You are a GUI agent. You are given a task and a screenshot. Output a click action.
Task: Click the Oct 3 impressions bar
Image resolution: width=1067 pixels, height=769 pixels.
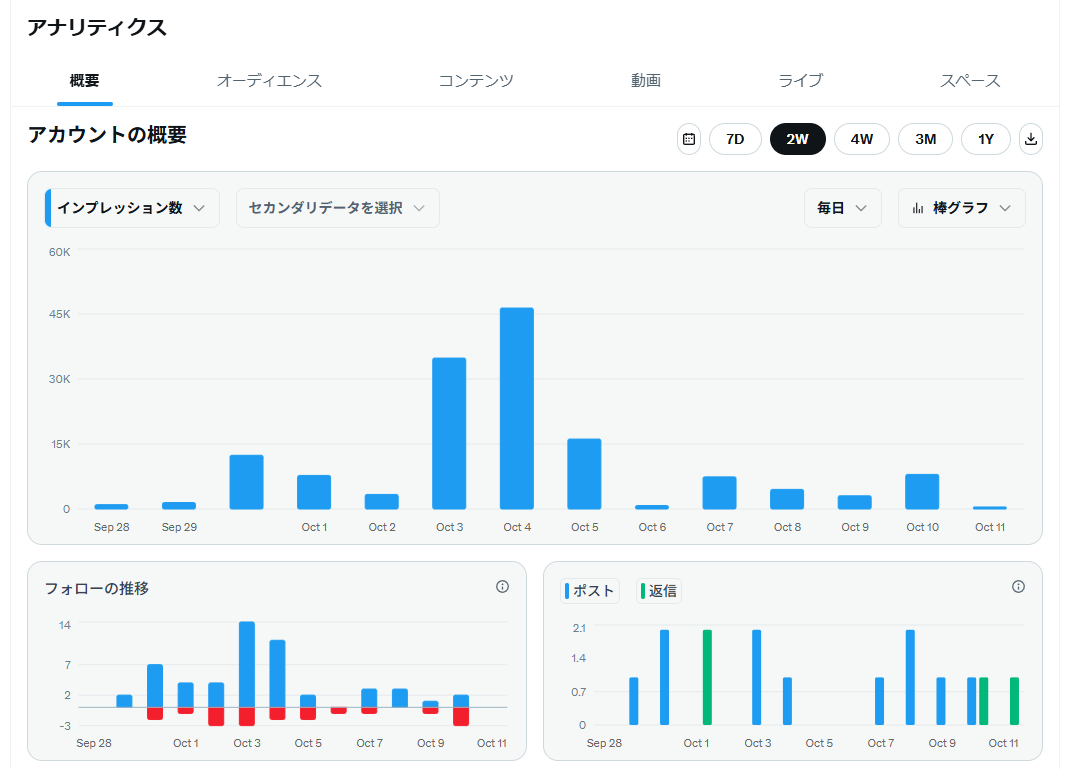(x=449, y=433)
